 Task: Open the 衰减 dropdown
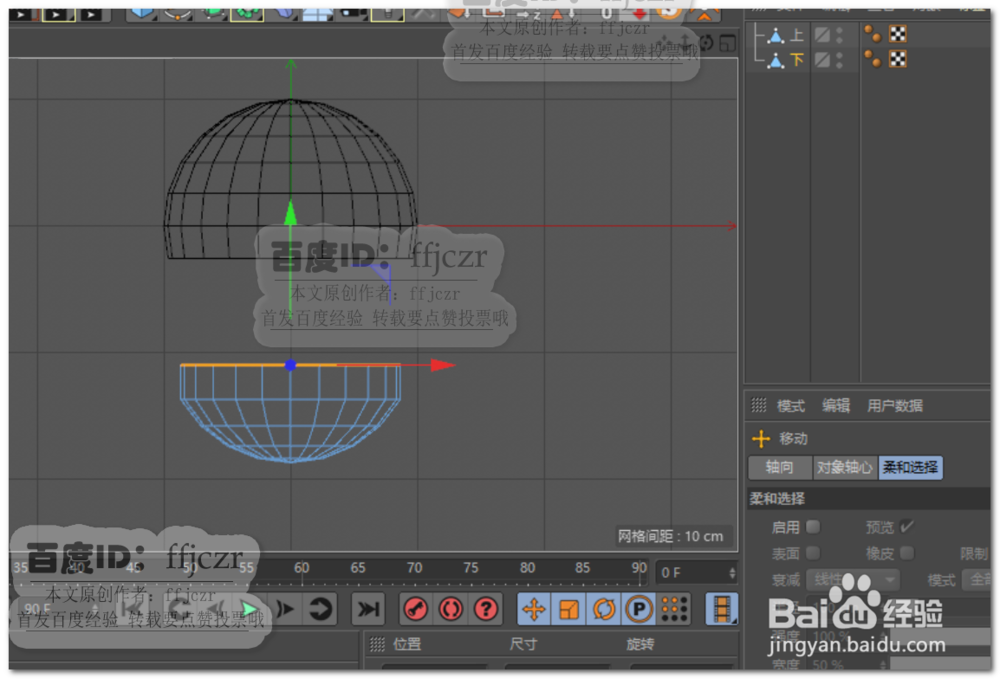853,580
